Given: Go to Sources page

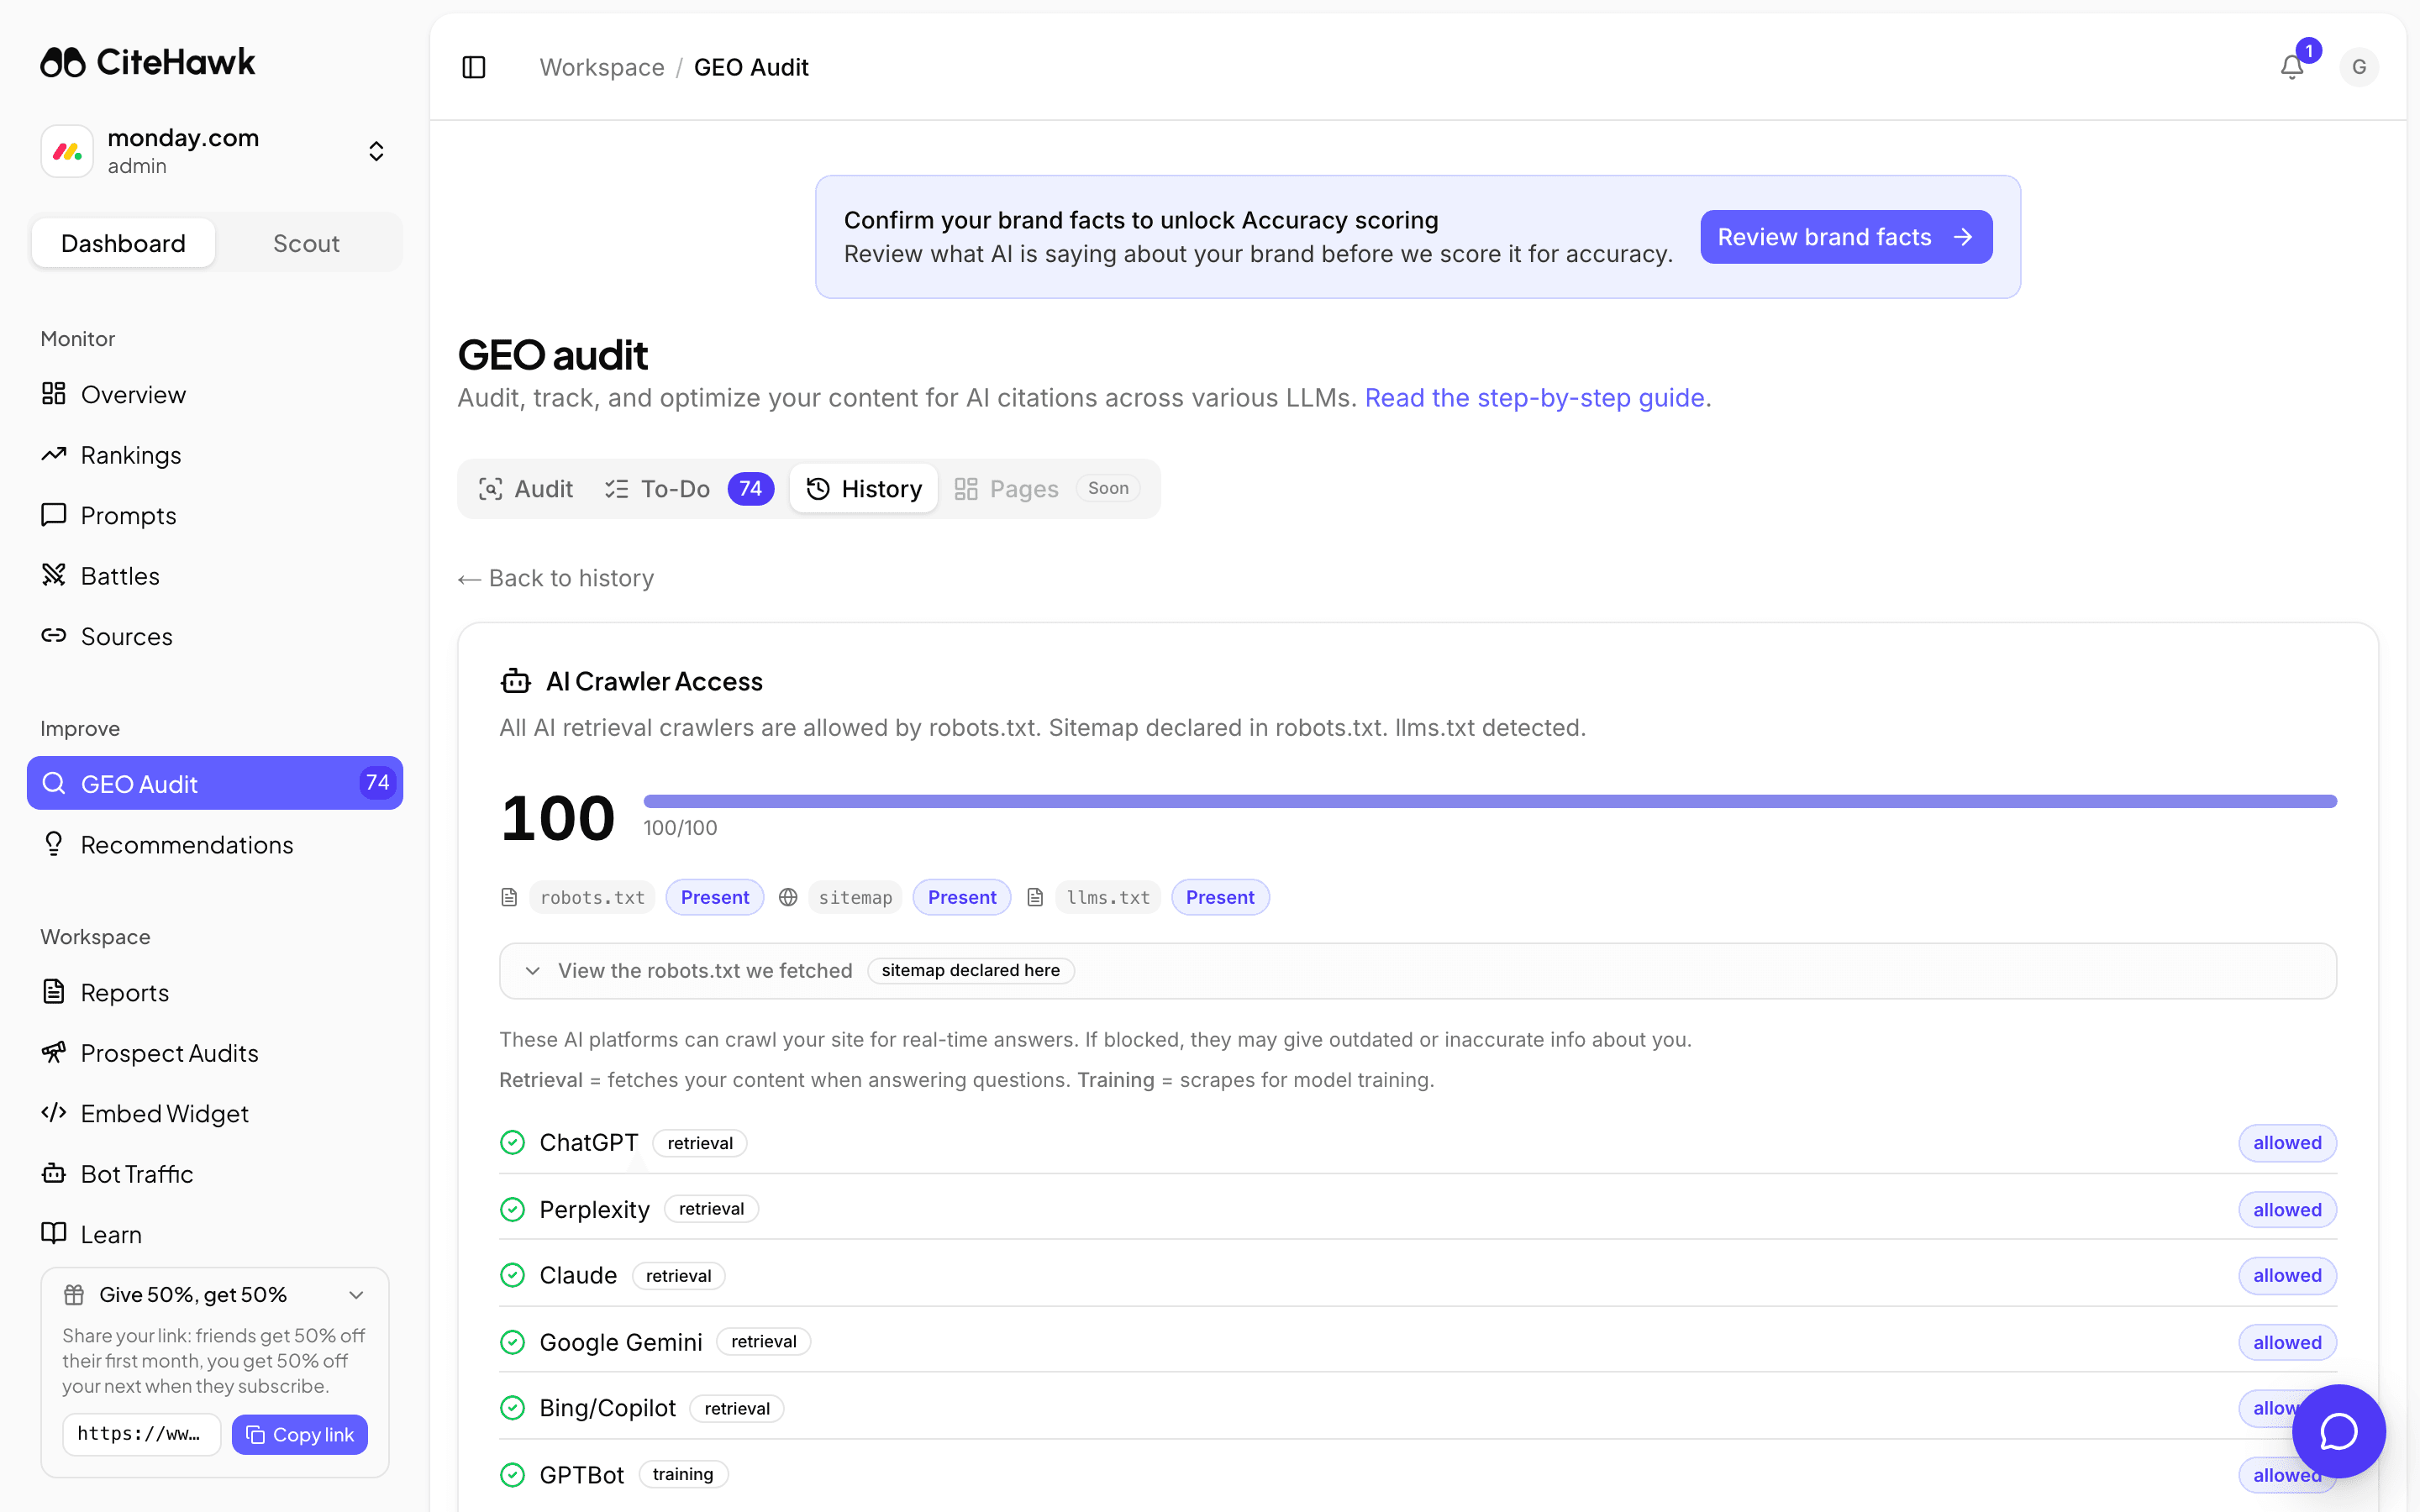Looking at the screenshot, I should pos(215,636).
